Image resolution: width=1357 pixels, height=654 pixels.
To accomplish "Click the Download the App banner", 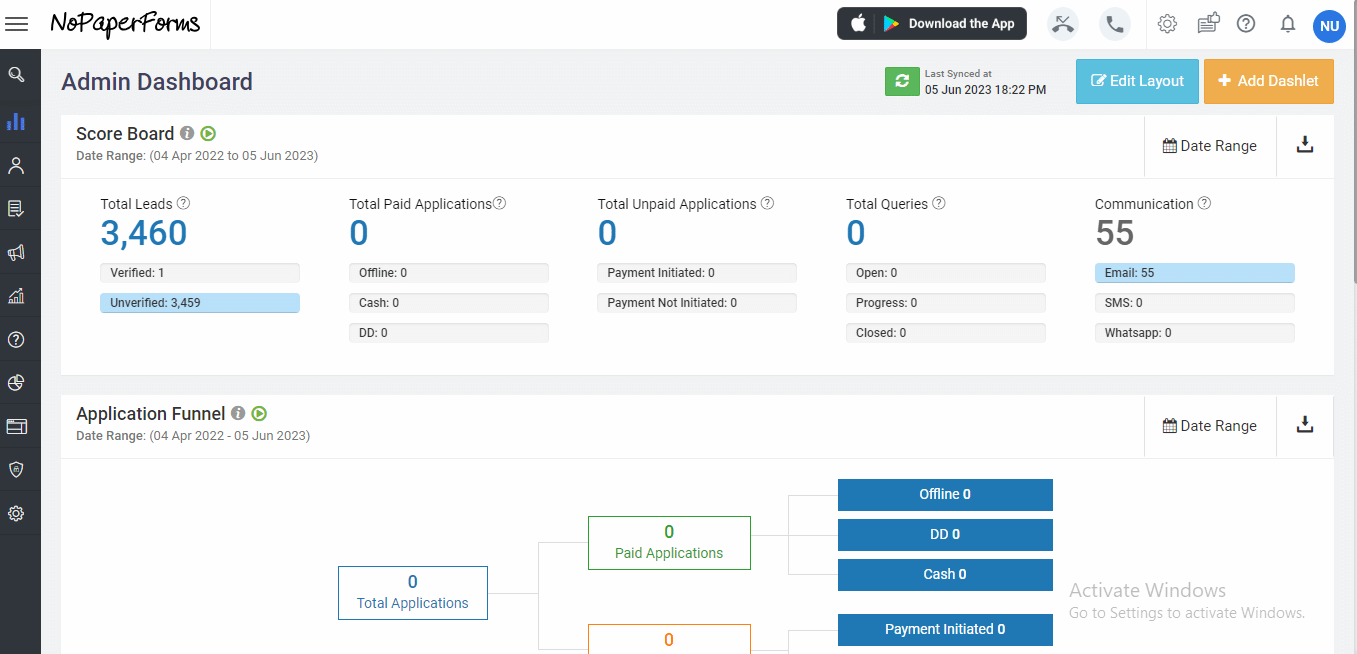I will (x=932, y=24).
